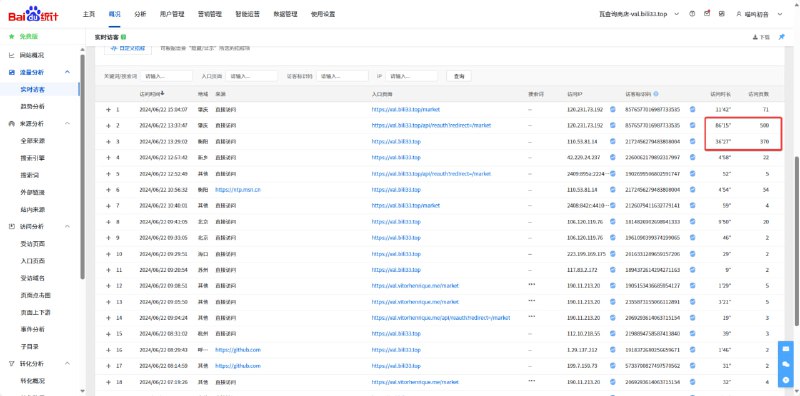Open the help icon in top header
This screenshot has width=800, height=396.
point(692,14)
